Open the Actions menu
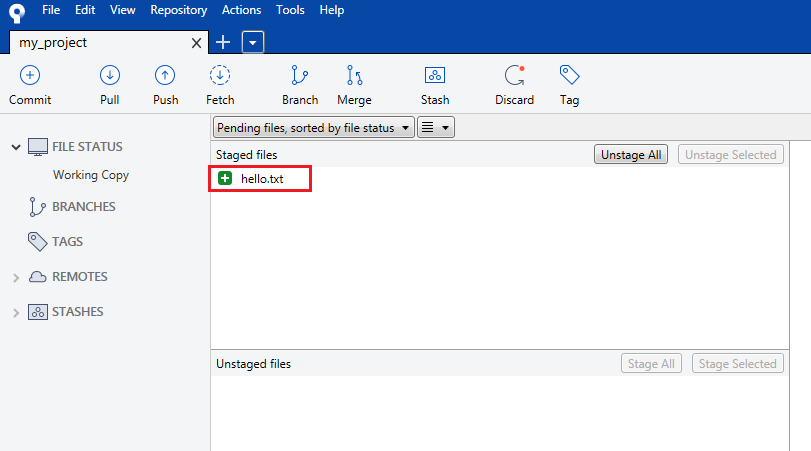Viewport: 811px width, 451px height. point(241,10)
